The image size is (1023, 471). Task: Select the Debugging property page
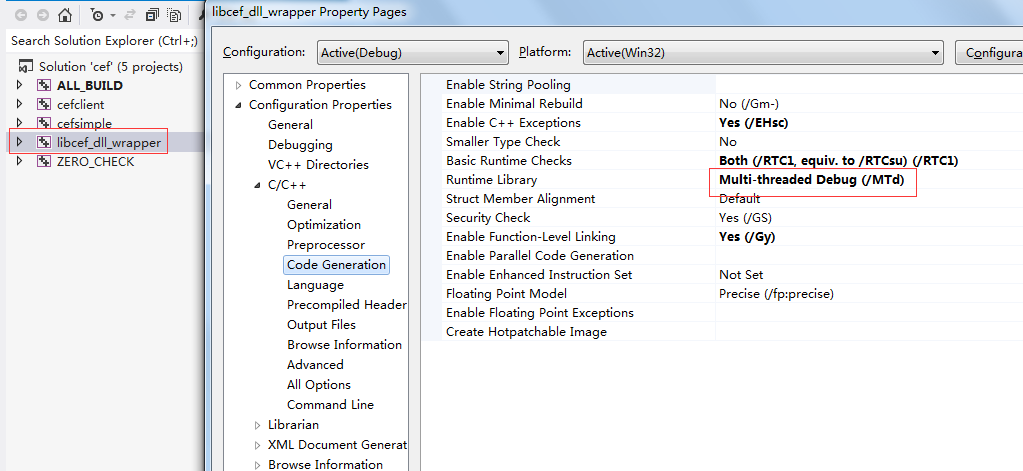click(x=300, y=145)
